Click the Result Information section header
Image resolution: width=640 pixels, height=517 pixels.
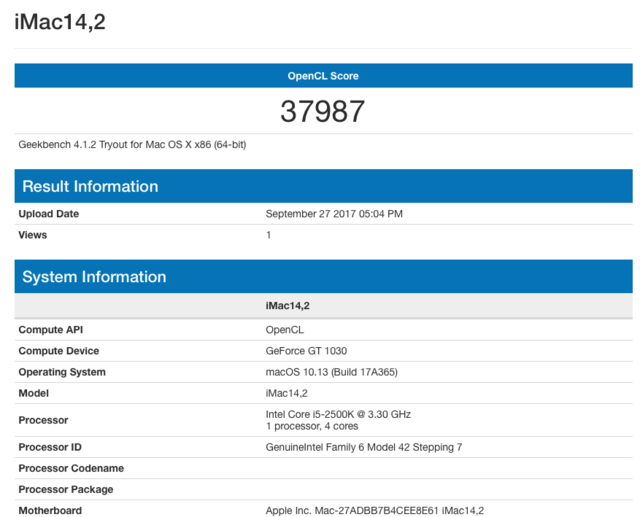(x=323, y=186)
